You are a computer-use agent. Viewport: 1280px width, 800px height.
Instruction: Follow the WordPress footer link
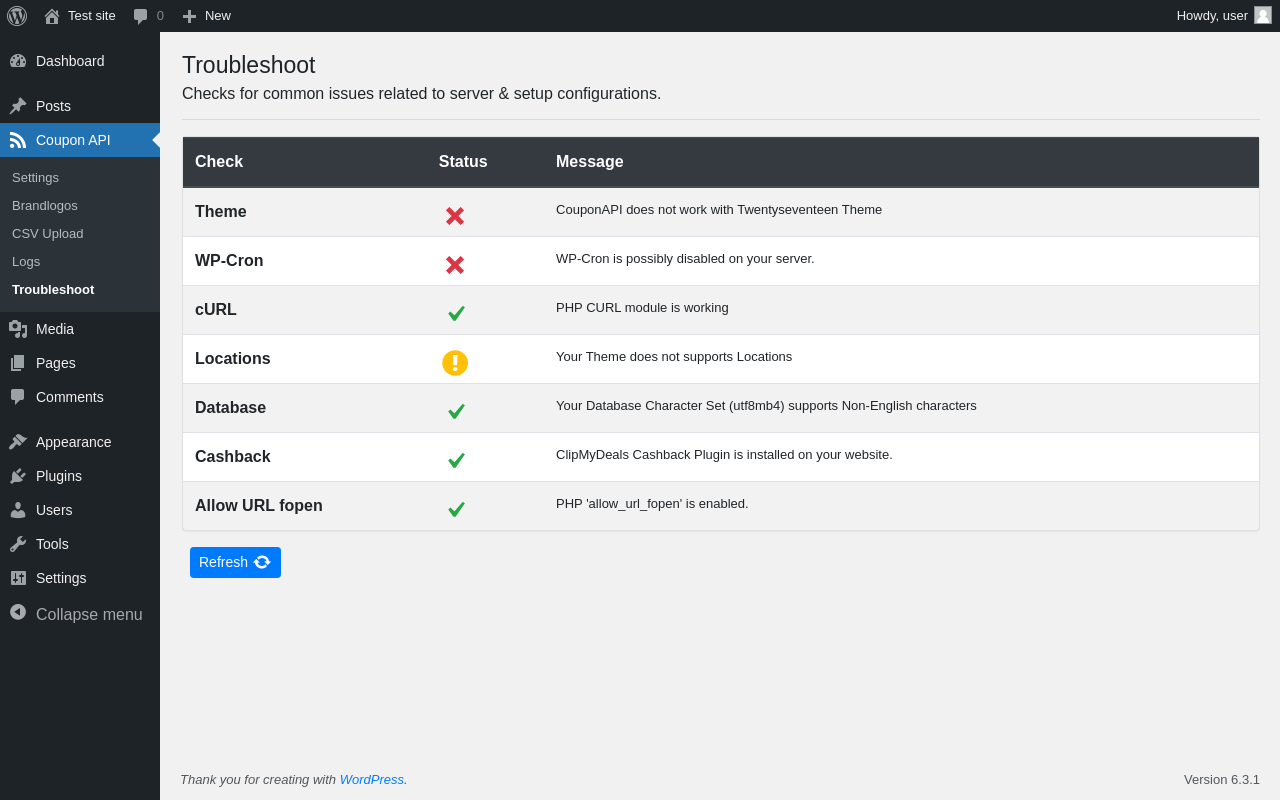point(372,780)
